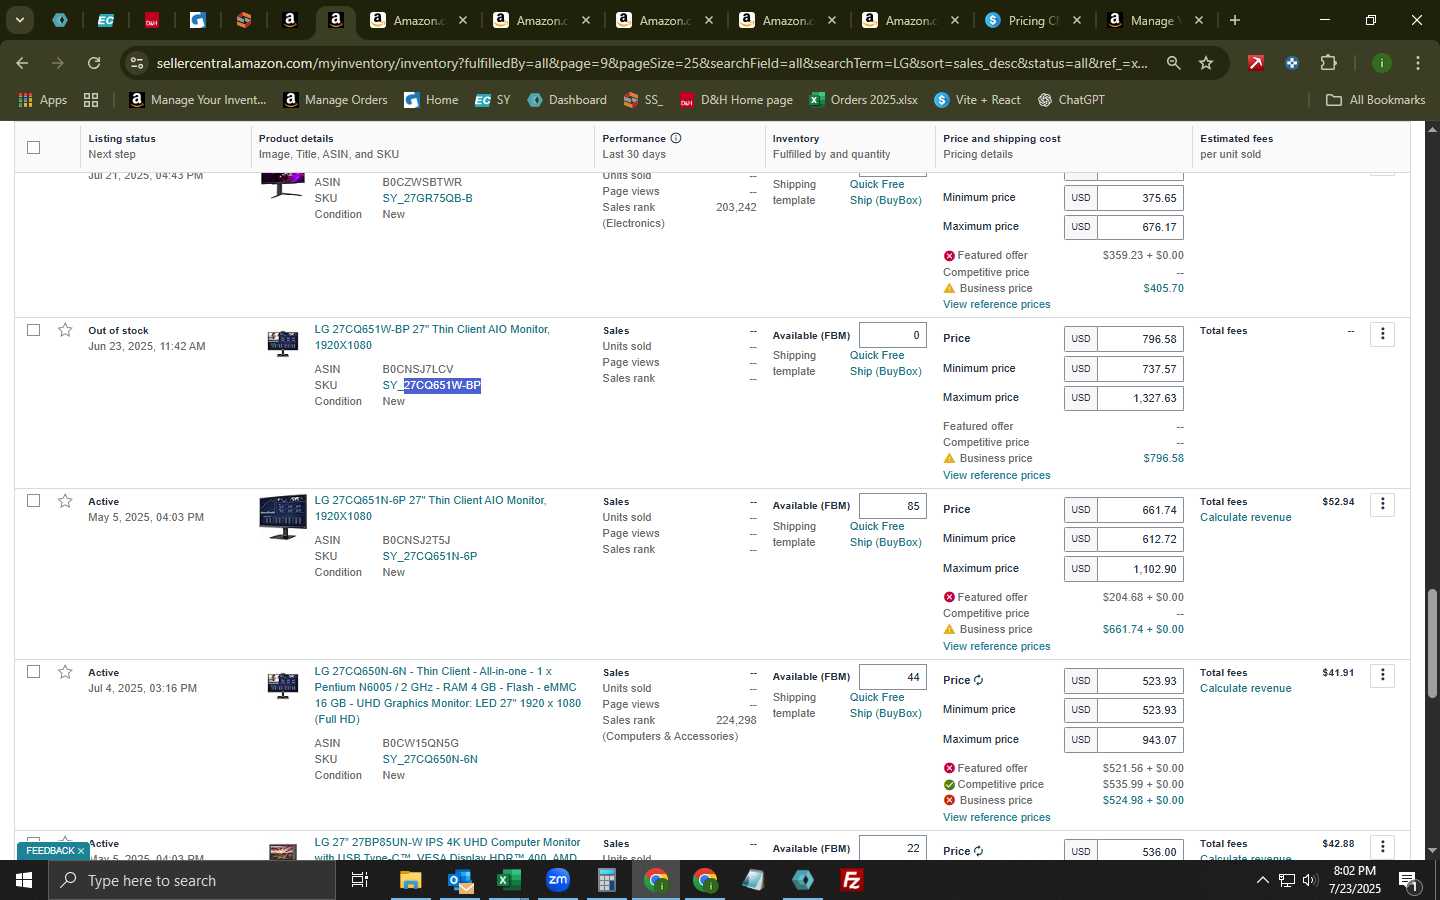Viewport: 1440px width, 900px height.
Task: Star the LG 27CQ651N-6P listing
Action: pyautogui.click(x=65, y=501)
